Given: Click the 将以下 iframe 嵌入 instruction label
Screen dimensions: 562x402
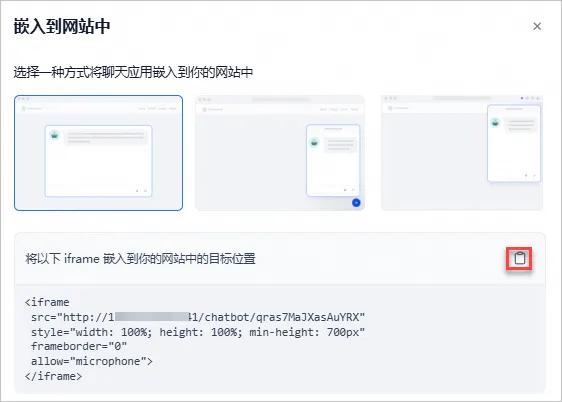Looking at the screenshot, I should point(140,258).
